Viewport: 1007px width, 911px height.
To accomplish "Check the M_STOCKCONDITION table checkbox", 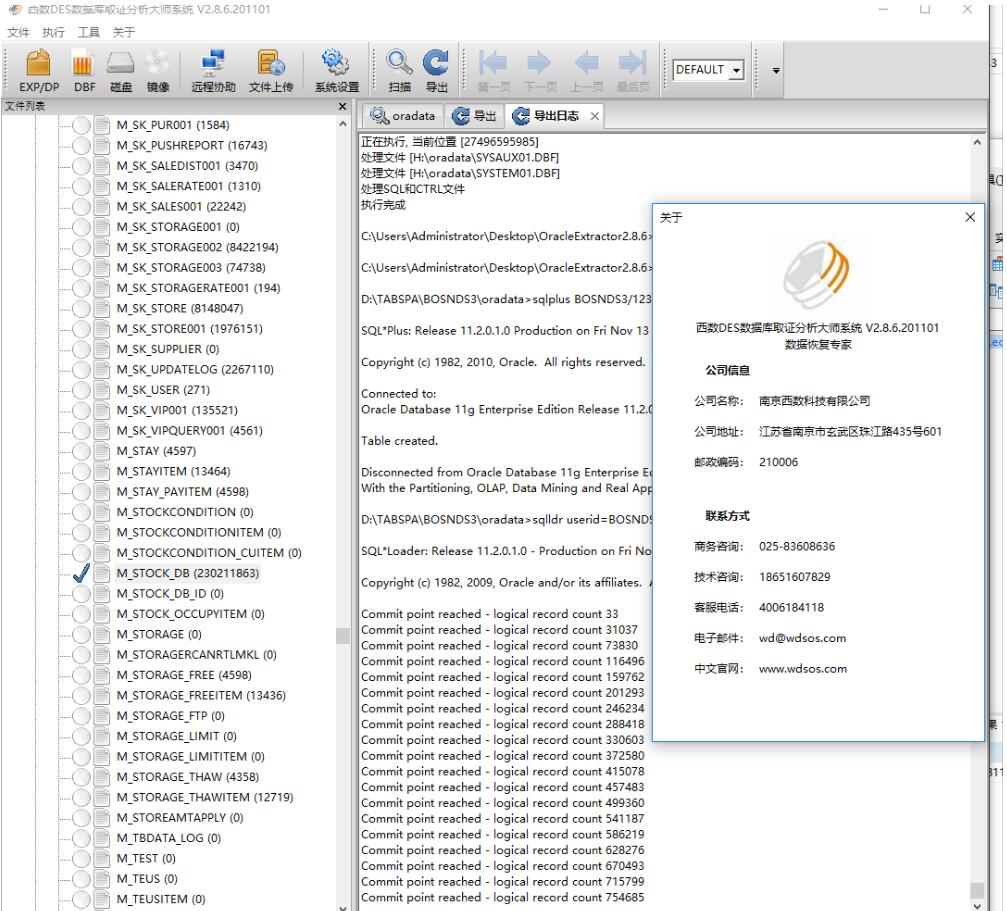I will (82, 512).
